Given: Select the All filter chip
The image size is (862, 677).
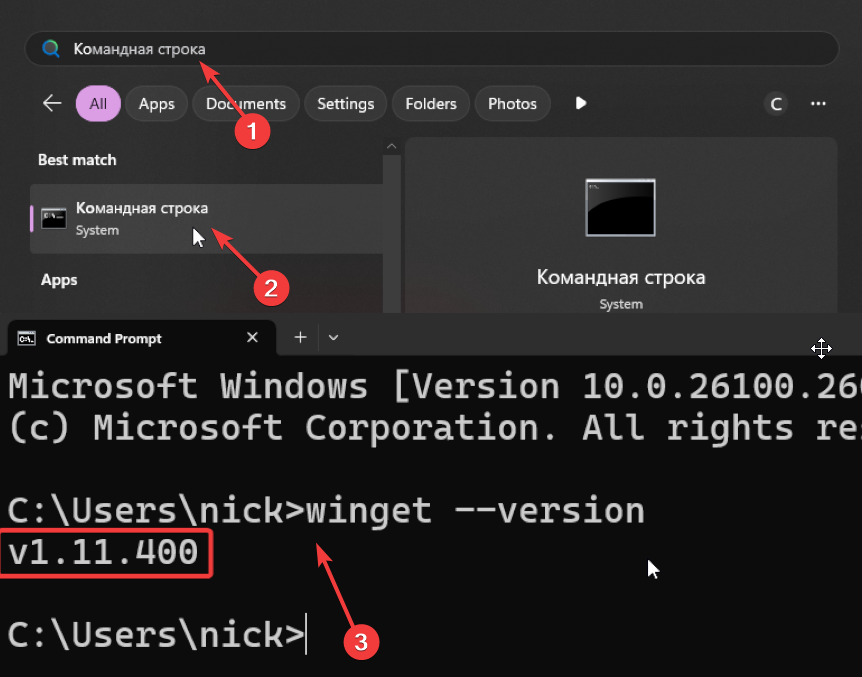Looking at the screenshot, I should tap(98, 103).
